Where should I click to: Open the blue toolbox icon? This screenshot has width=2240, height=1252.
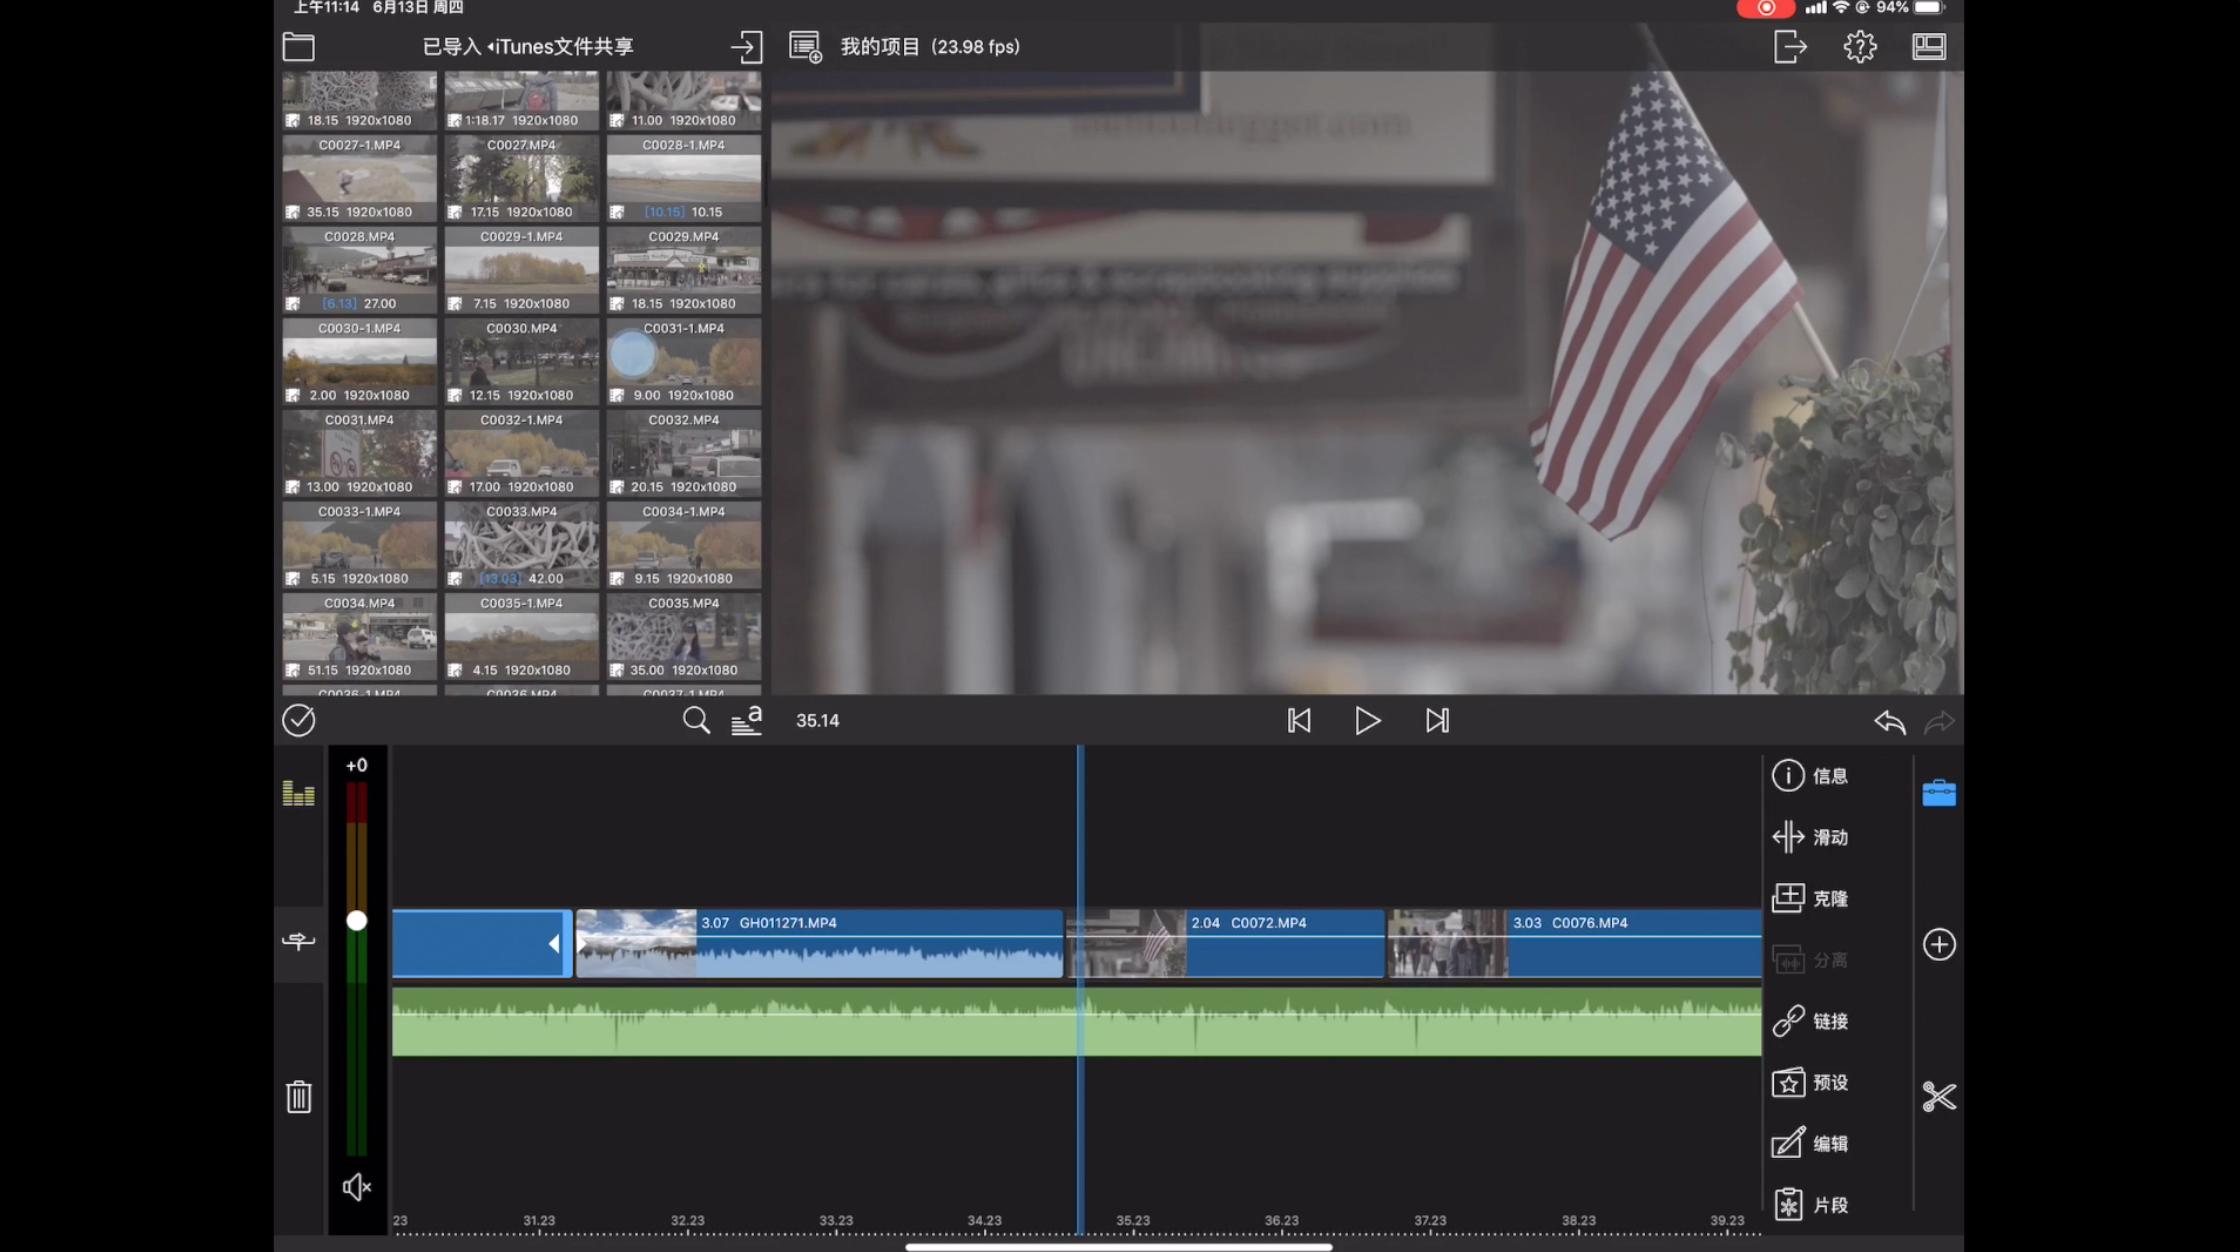coord(1938,793)
